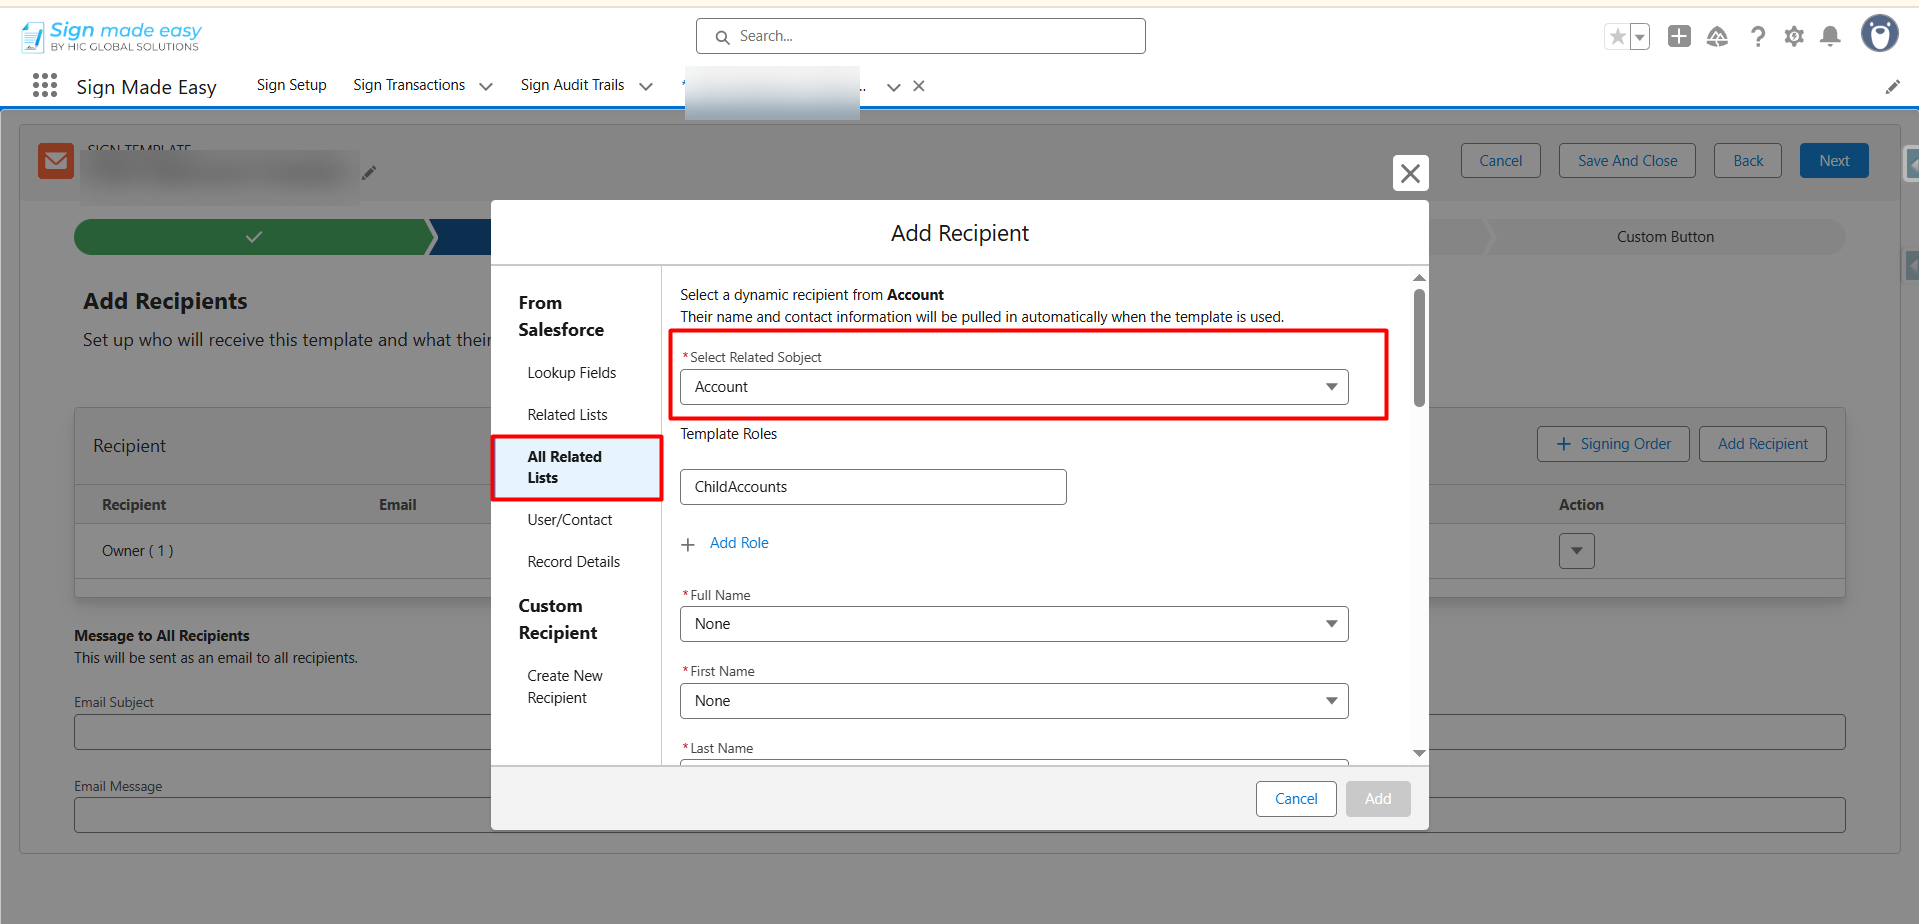Click the dialog's vertical scrollbar thumb
Screen dimensions: 1919x924
[x=1419, y=347]
